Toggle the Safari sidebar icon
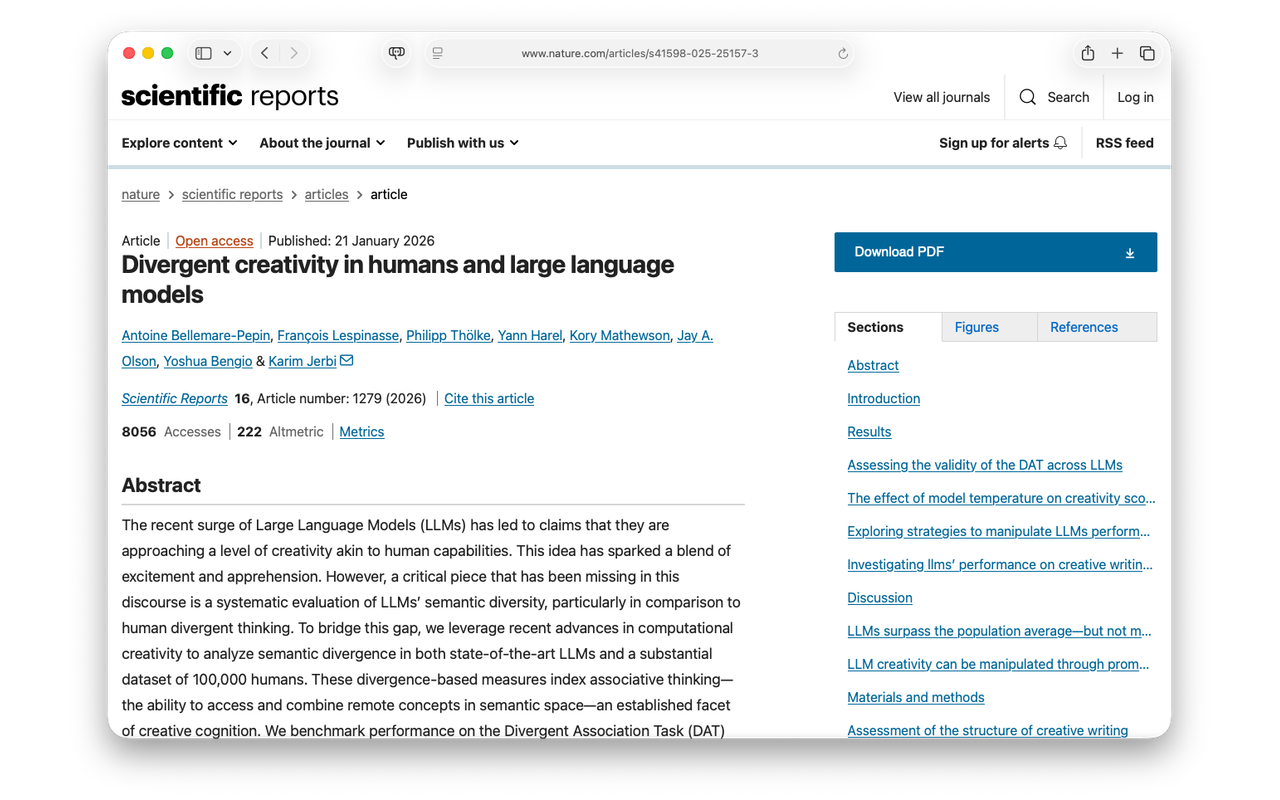The image size is (1280, 800). (x=203, y=52)
